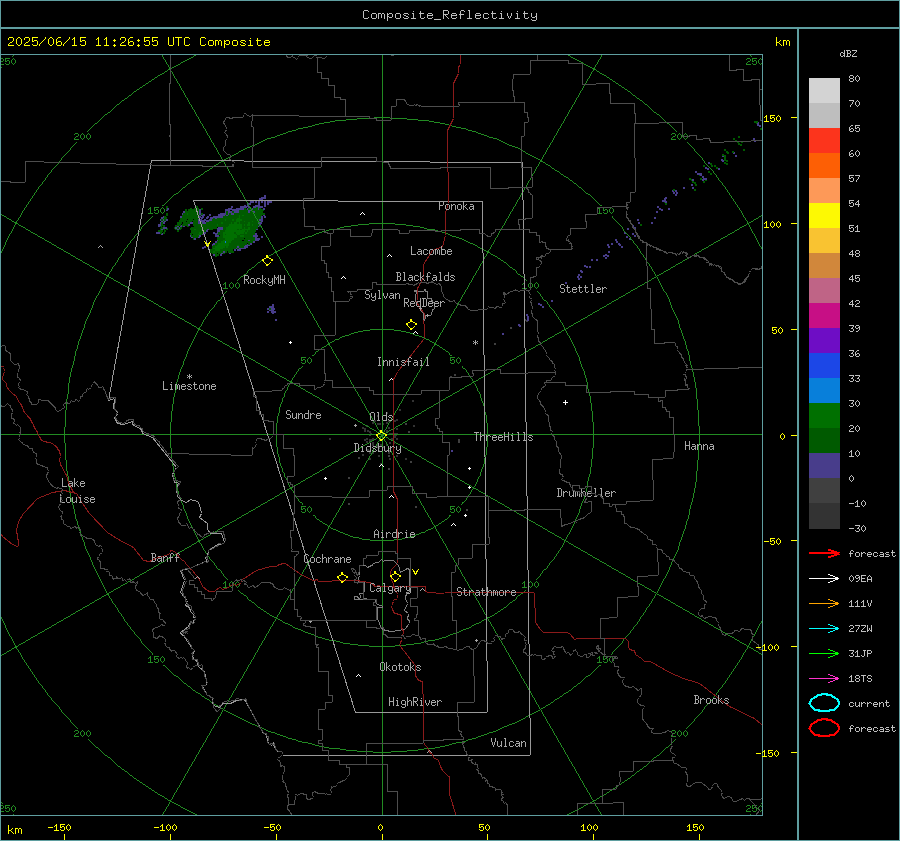Click the Composite_Reflectivity title

coord(450,15)
